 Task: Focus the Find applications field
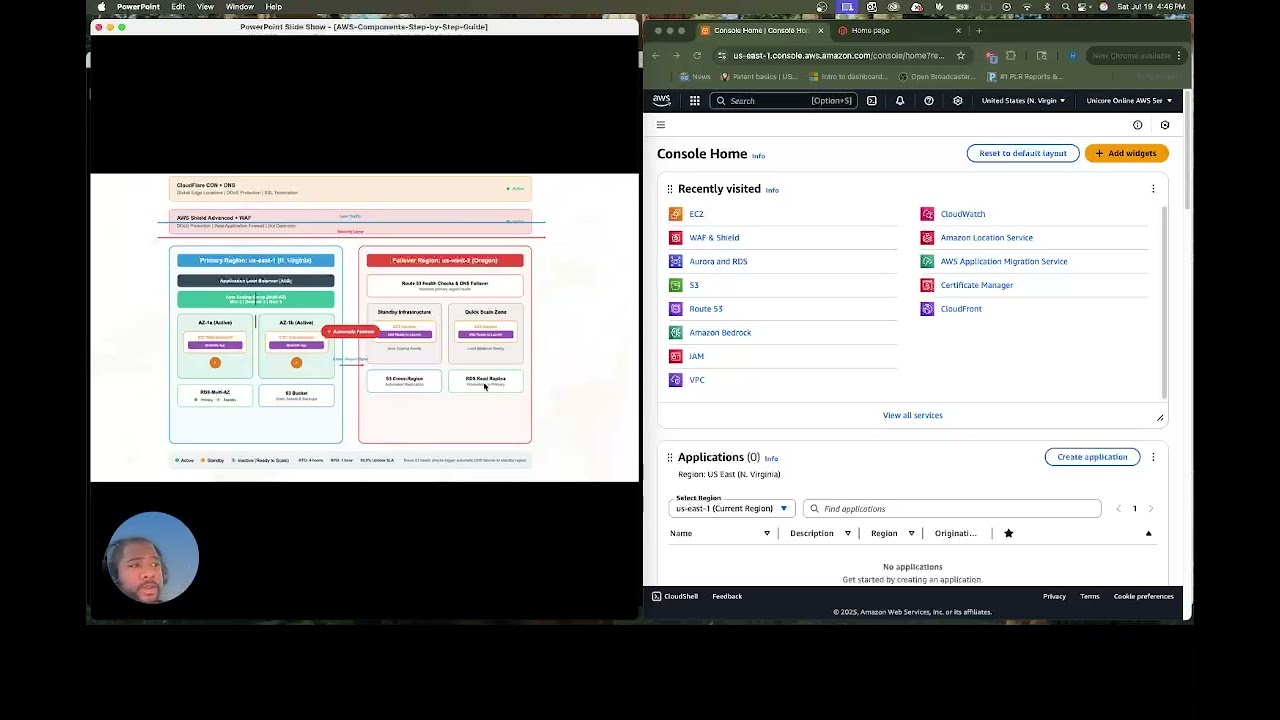(952, 509)
